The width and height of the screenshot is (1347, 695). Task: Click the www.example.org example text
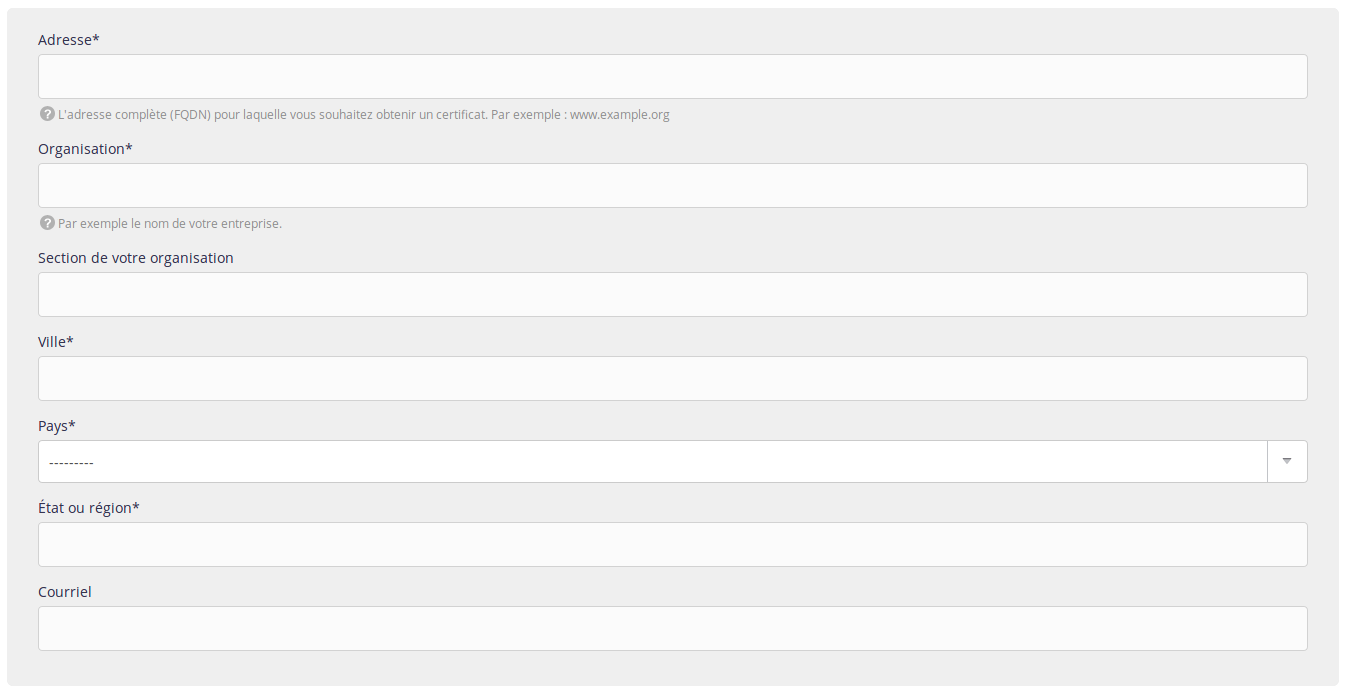(x=620, y=115)
